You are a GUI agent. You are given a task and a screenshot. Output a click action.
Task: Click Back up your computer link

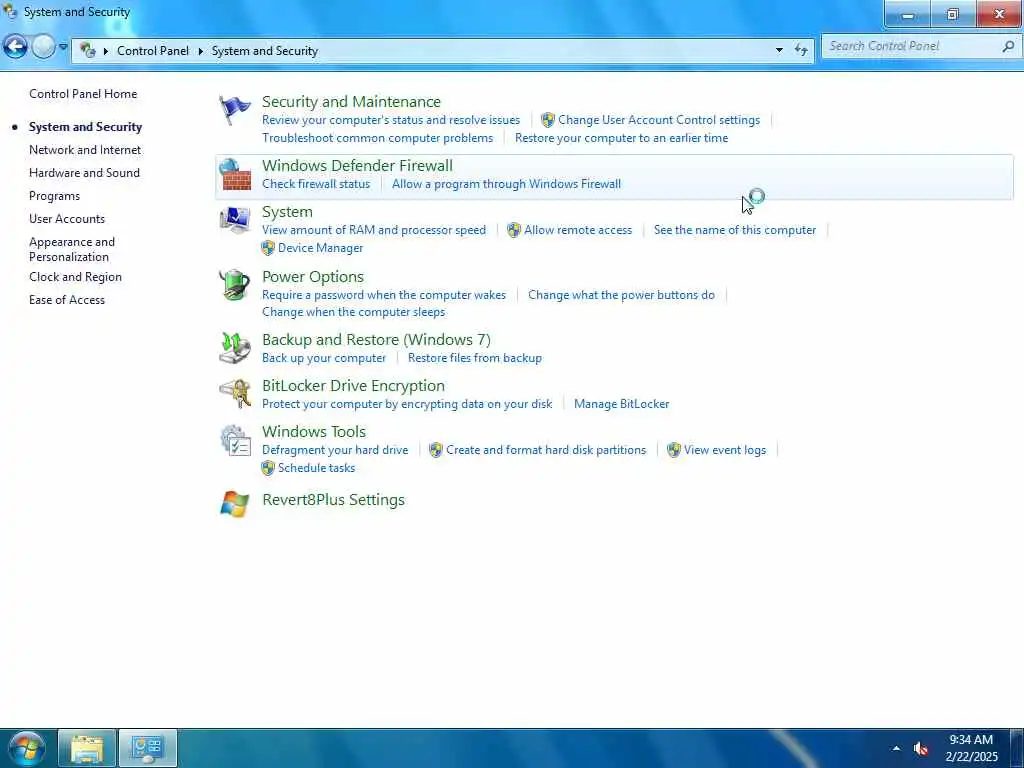pyautogui.click(x=324, y=358)
